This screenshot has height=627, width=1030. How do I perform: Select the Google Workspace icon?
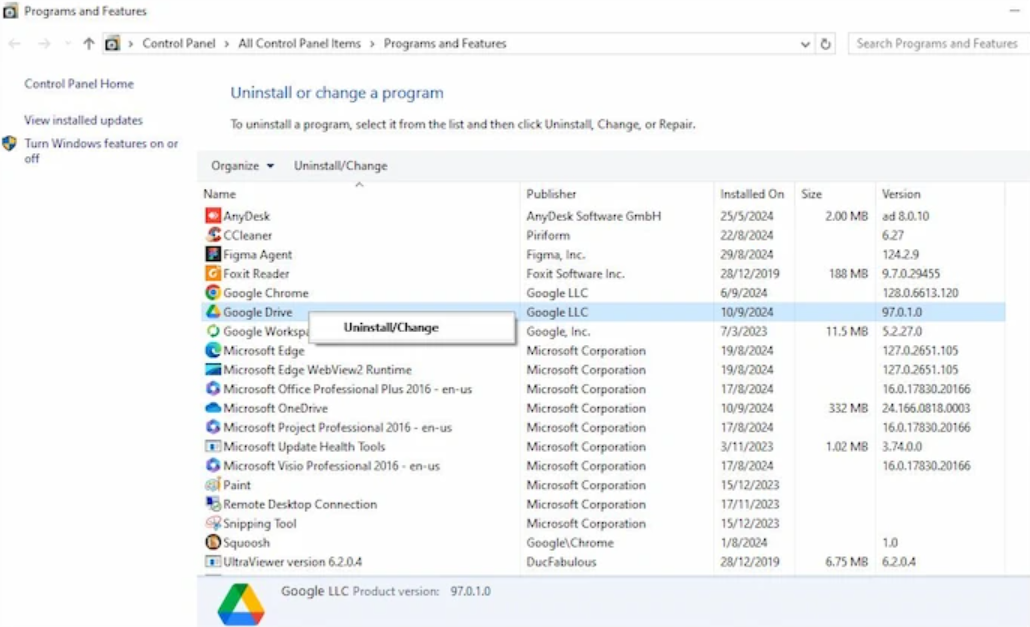pos(213,331)
